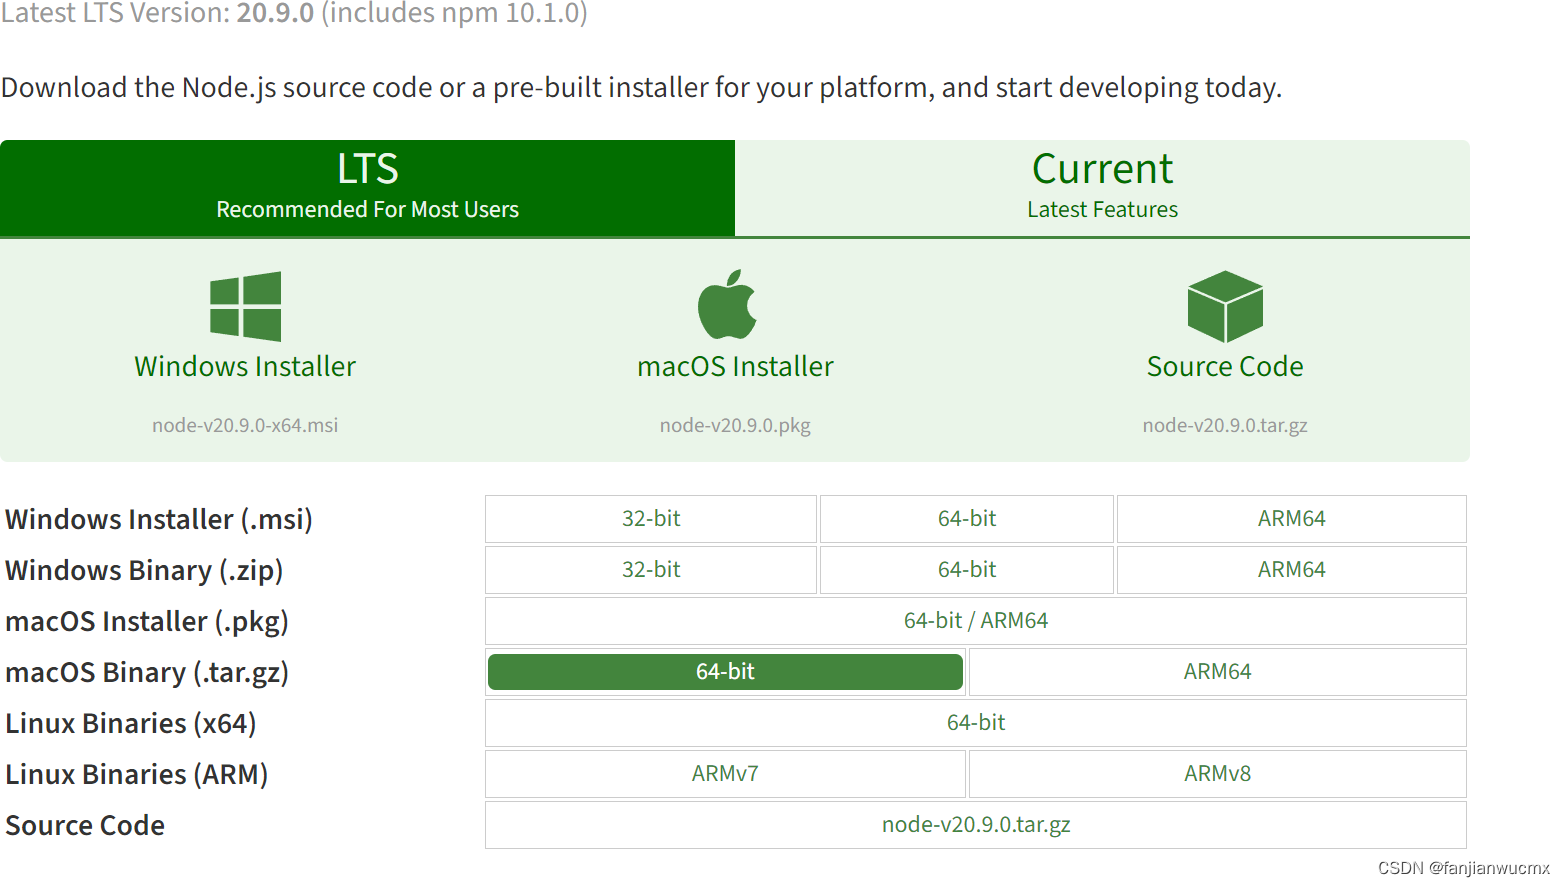Open the Windows Installer link
1565x887 pixels.
245,366
